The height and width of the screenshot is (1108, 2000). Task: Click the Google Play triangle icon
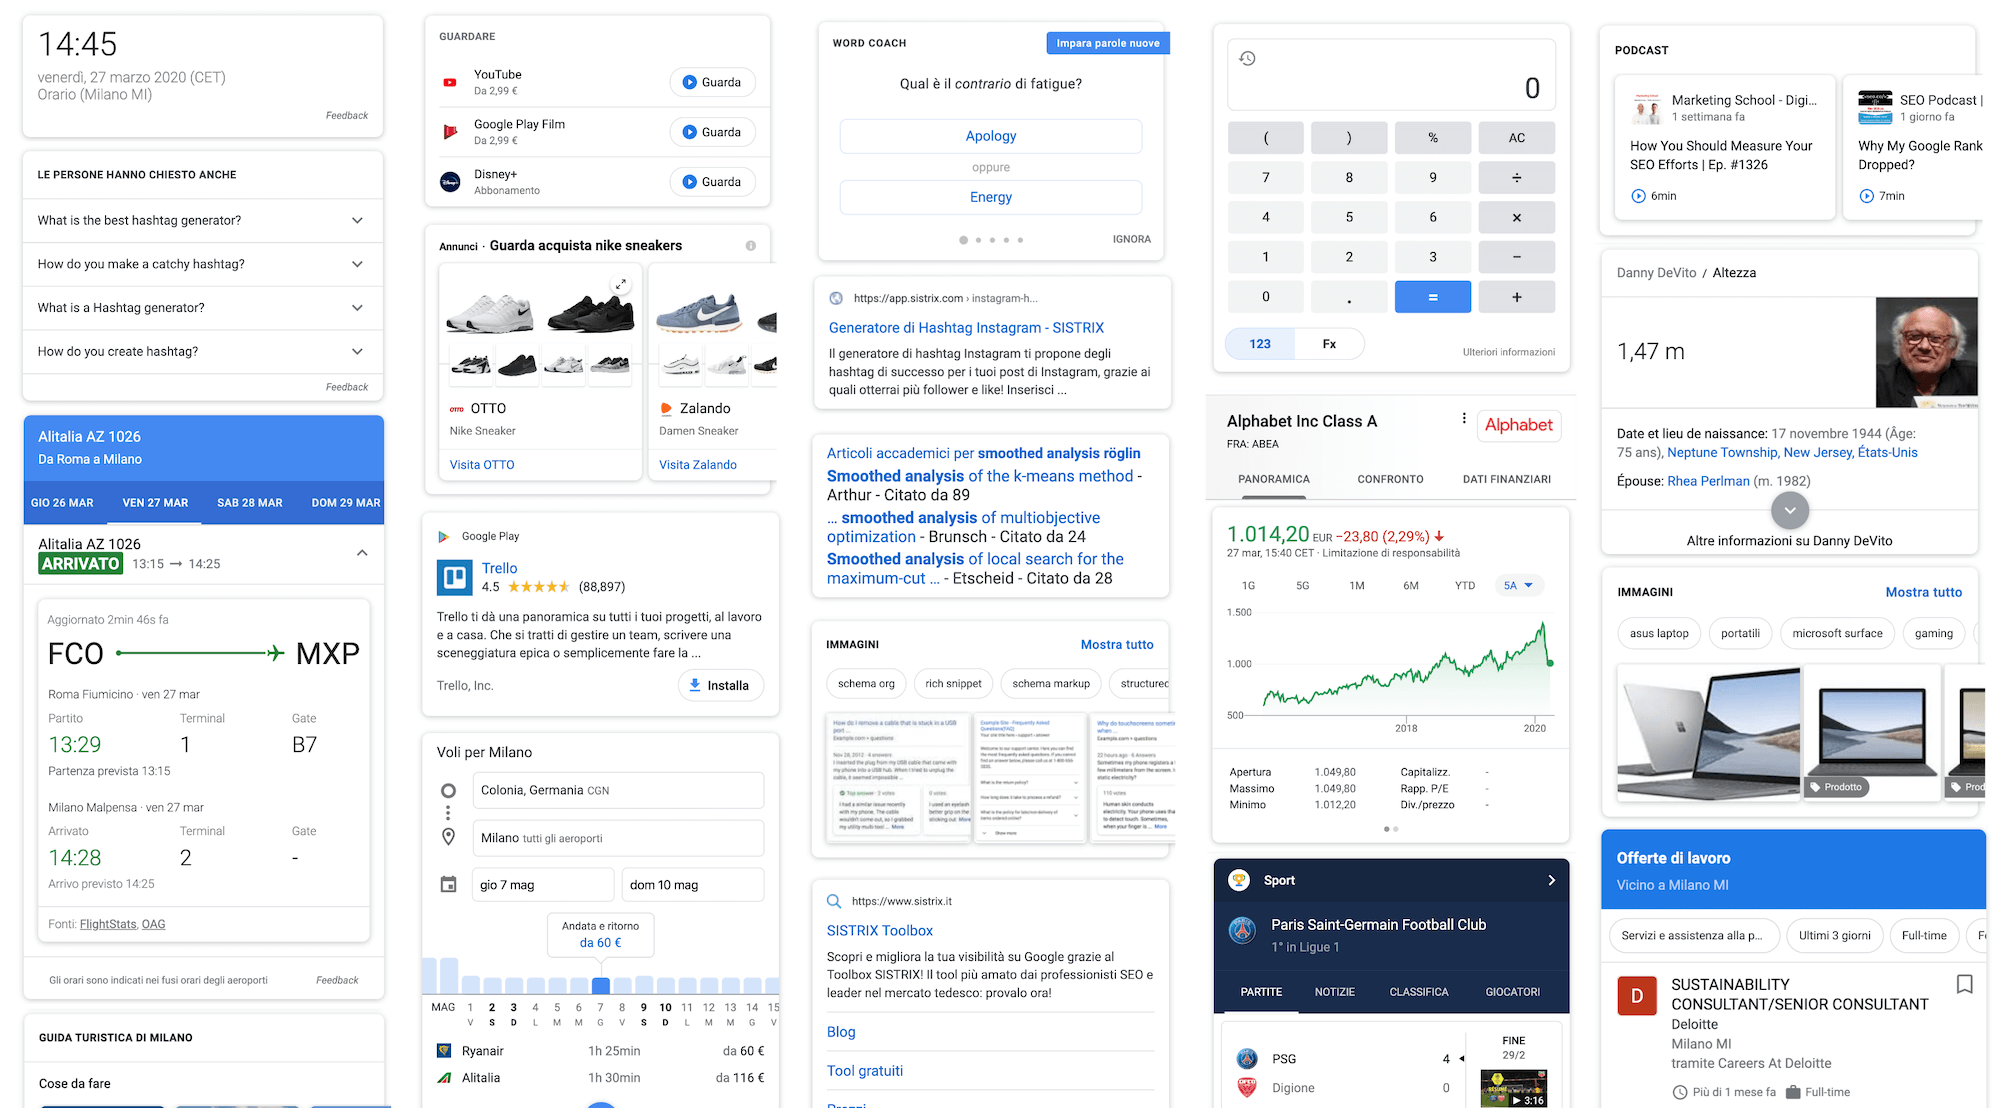click(444, 537)
